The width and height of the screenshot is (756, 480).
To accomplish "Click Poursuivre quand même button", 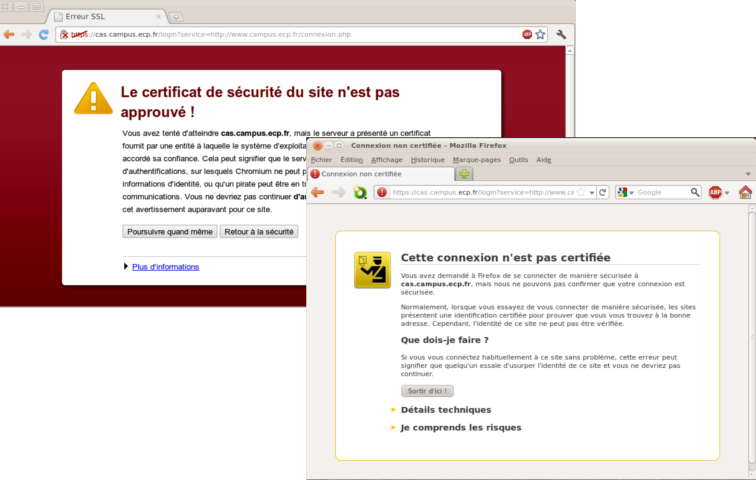I will 170,232.
